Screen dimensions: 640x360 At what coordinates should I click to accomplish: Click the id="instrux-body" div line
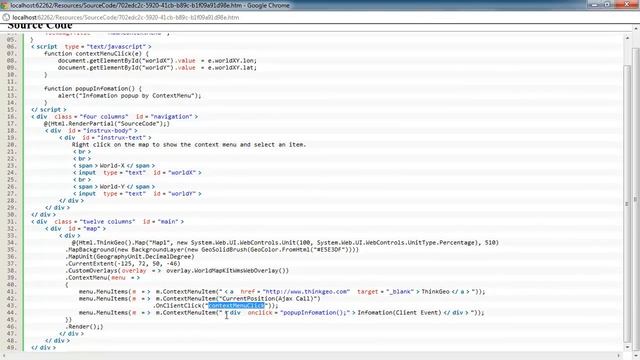point(91,131)
